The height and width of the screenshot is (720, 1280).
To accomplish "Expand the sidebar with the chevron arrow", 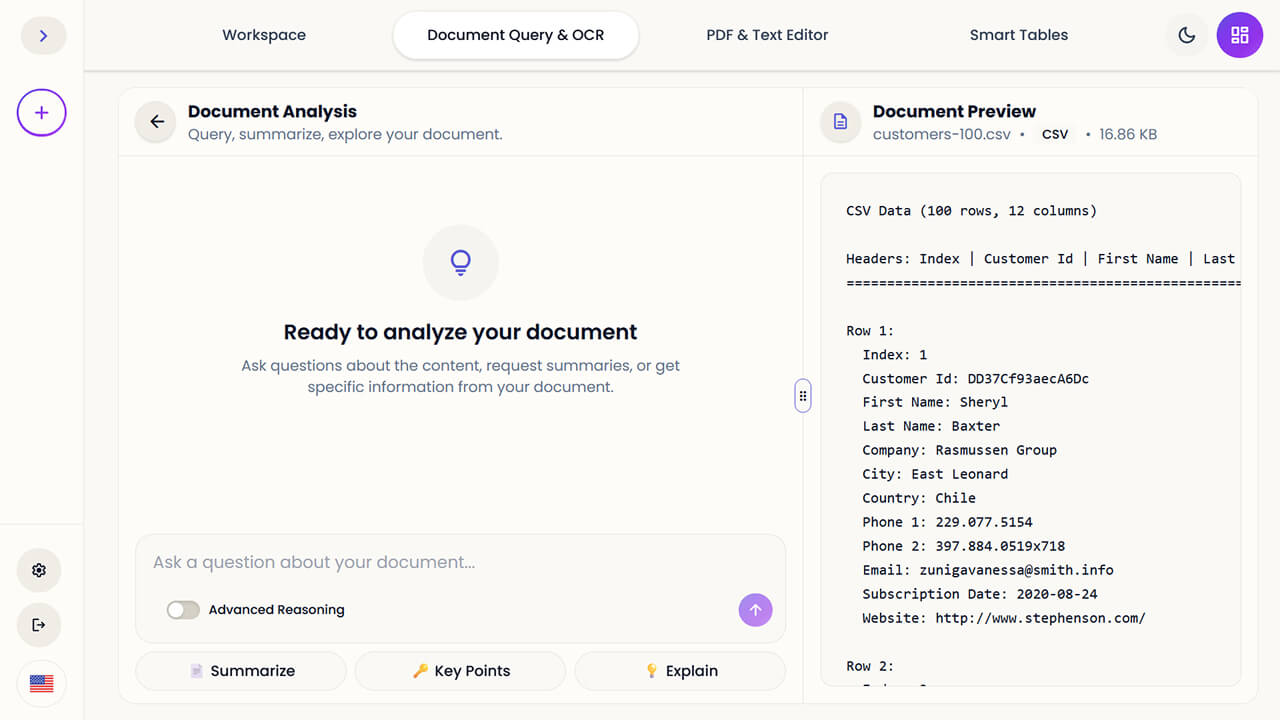I will 43,35.
